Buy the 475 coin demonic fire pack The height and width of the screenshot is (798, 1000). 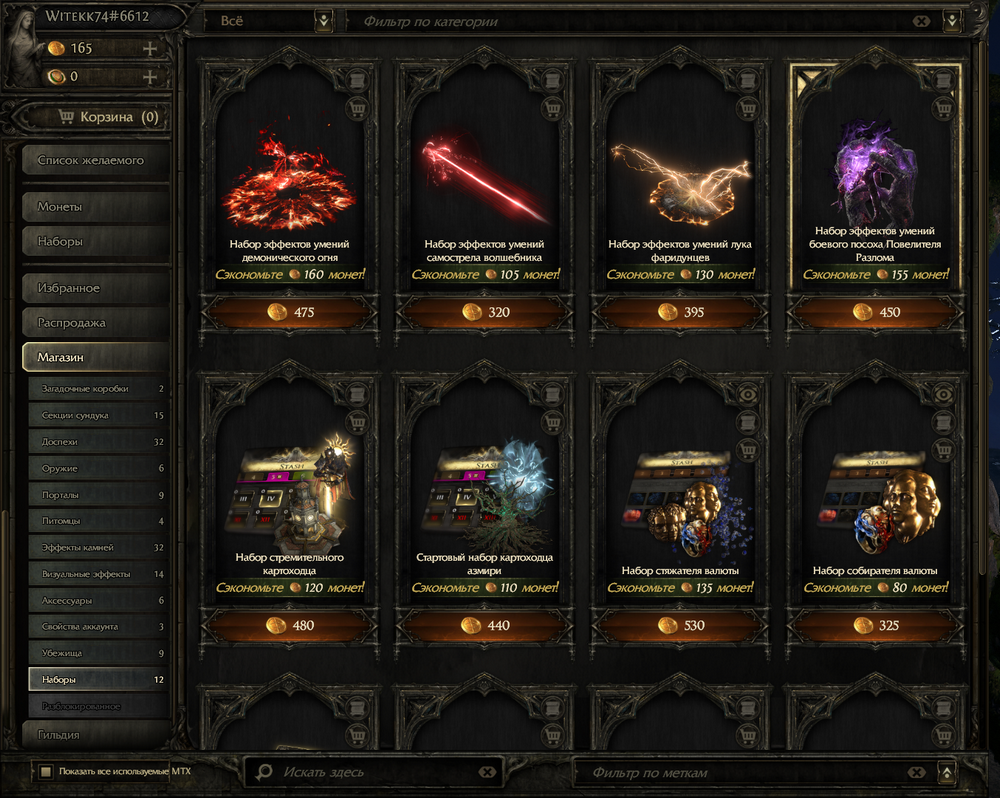click(x=290, y=312)
